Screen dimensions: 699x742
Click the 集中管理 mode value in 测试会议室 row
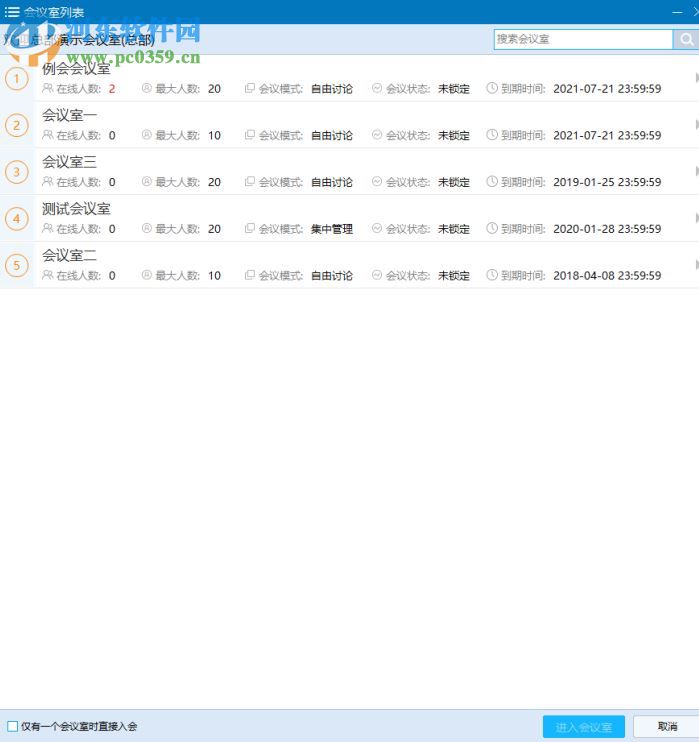tap(332, 229)
